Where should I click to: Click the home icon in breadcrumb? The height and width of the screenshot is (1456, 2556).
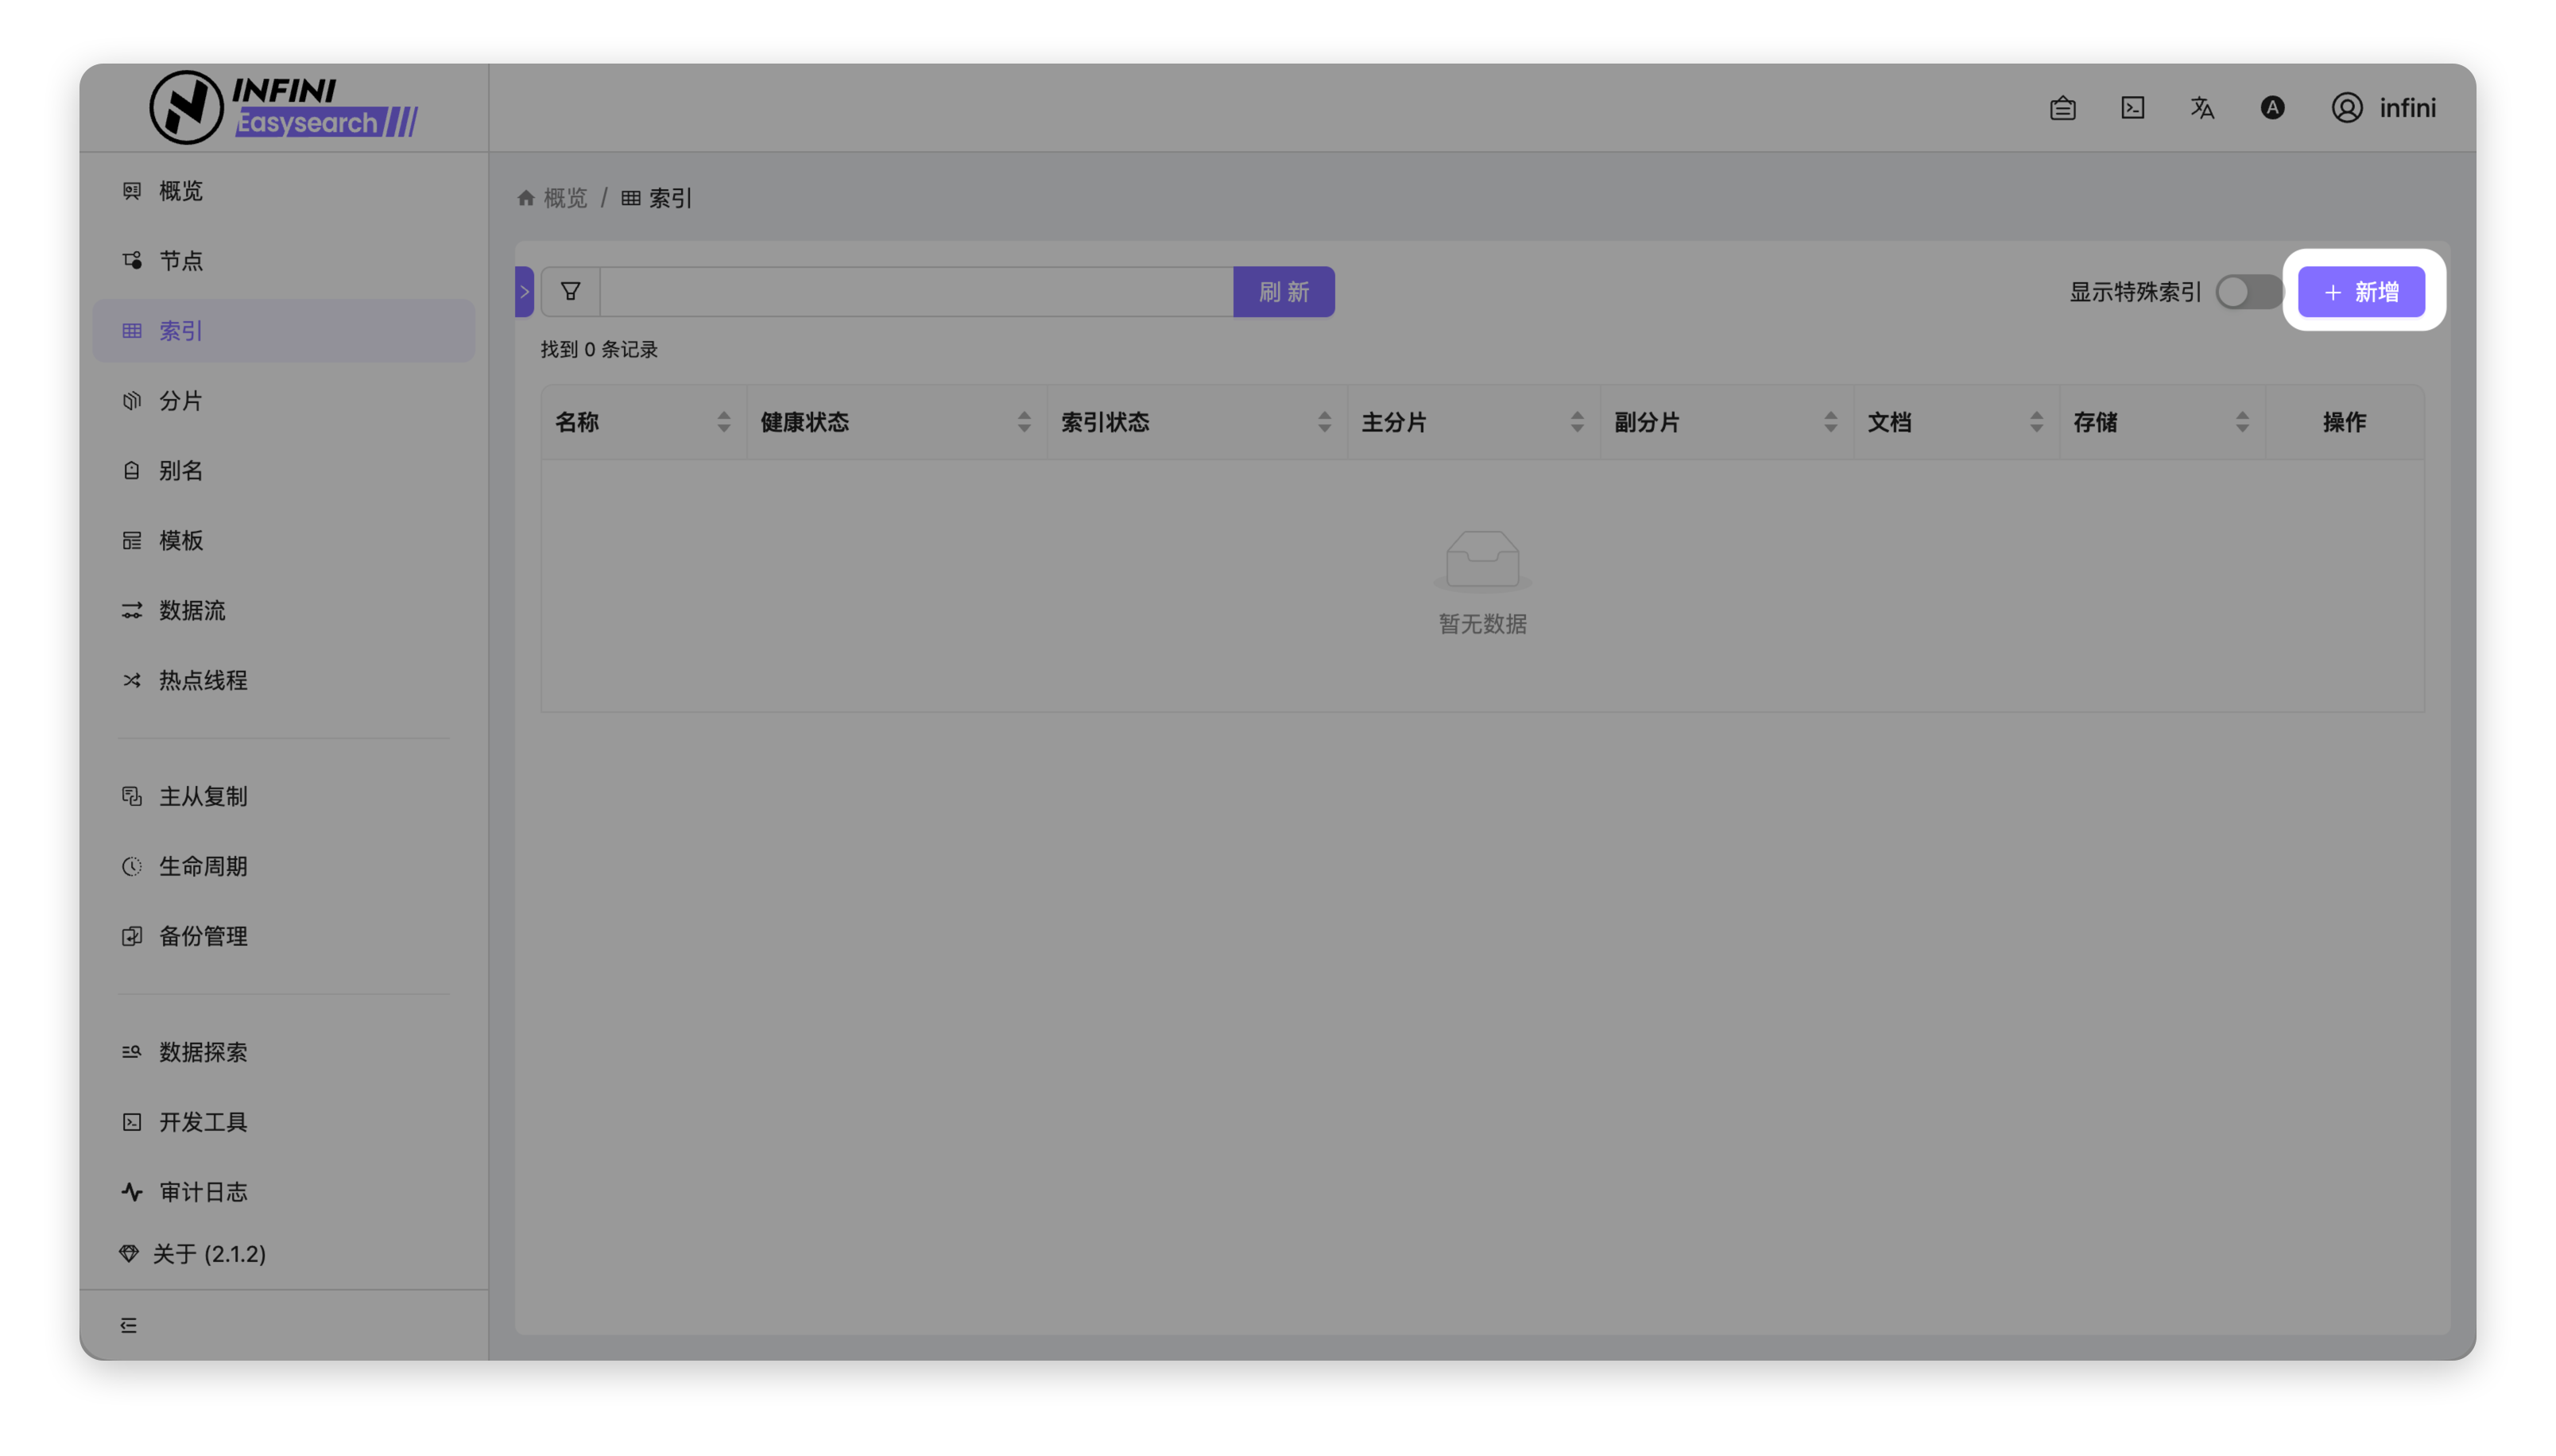[x=526, y=198]
